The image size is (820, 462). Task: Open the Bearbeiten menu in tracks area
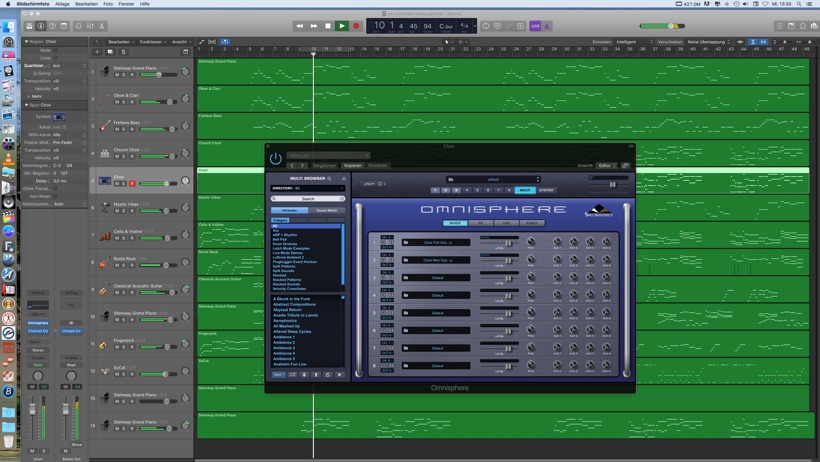[x=121, y=42]
